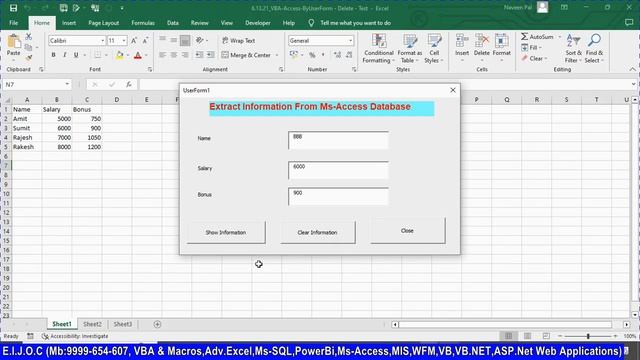Open Number group dialog launcher
The height and width of the screenshot is (360, 640).
point(354,69)
